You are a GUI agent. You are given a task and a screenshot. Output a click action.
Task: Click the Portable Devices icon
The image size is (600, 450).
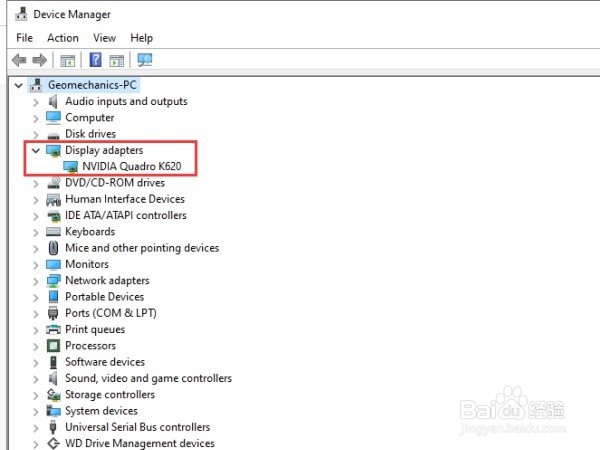pos(53,297)
